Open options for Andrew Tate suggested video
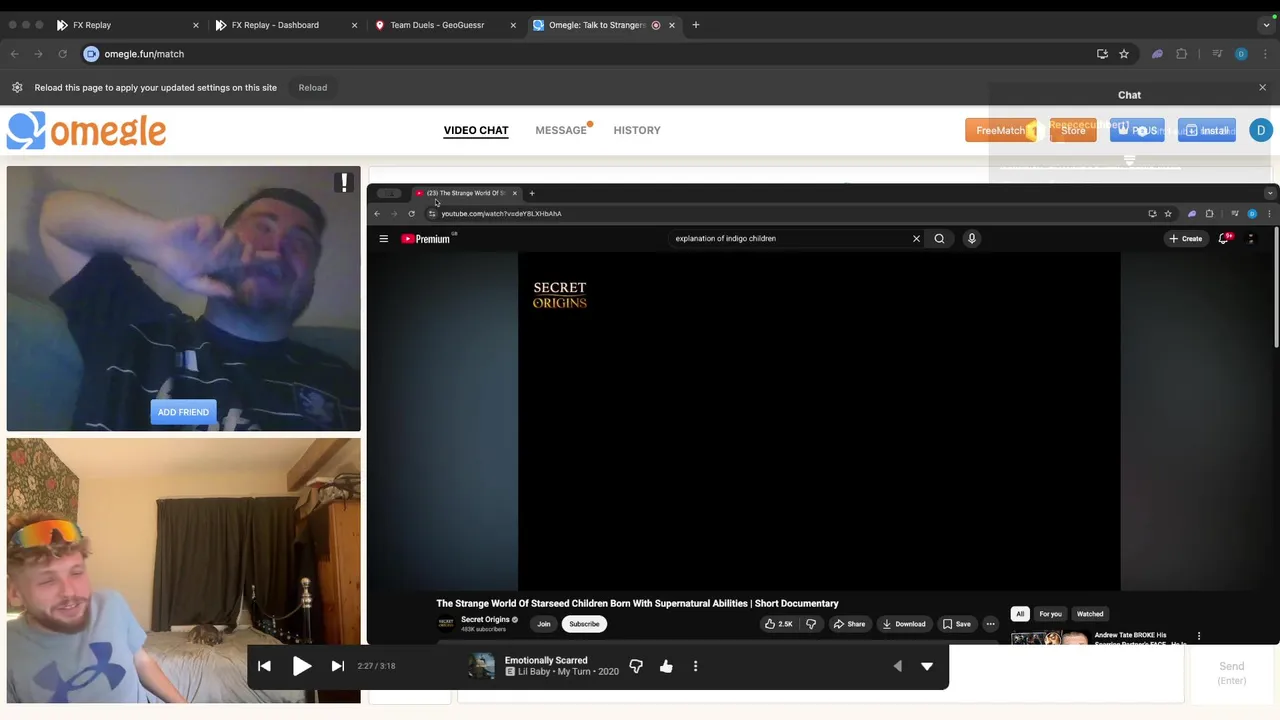 [x=1199, y=636]
